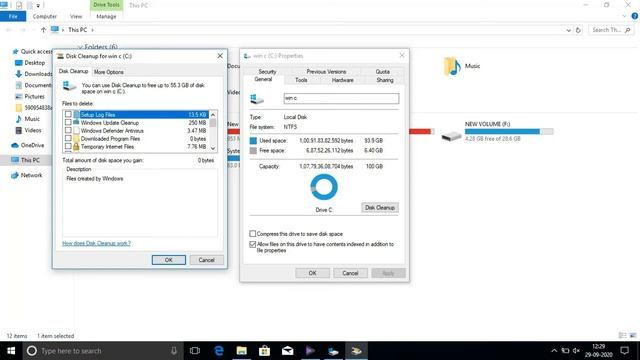Check Windows Defender Antivirus checkbox
The height and width of the screenshot is (360, 640).
coord(68,131)
